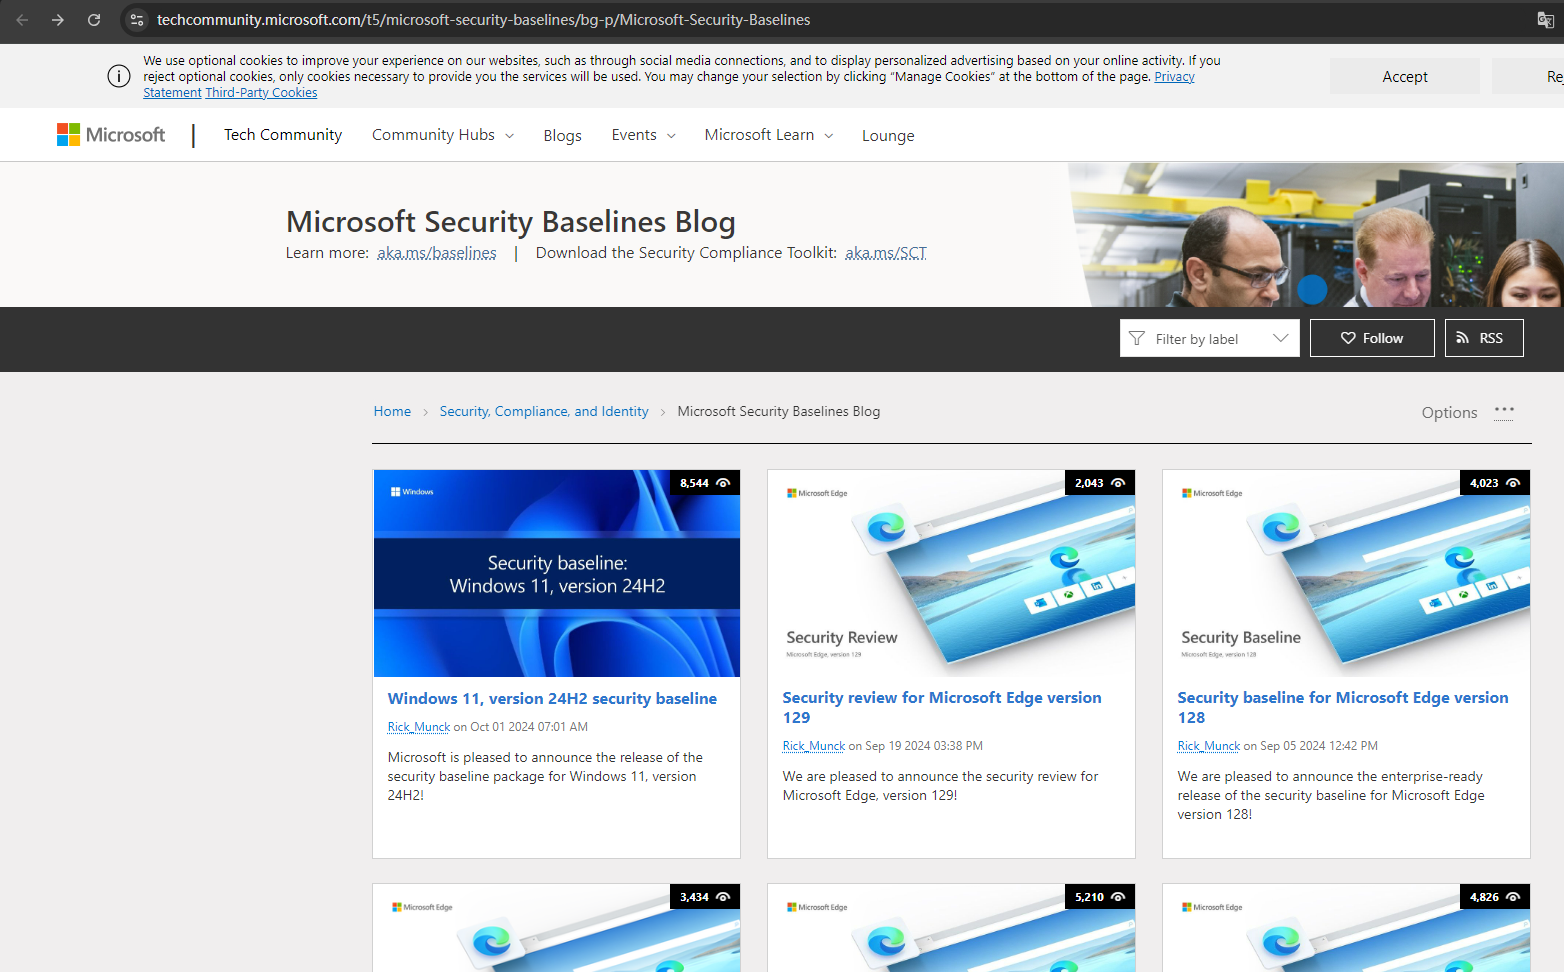Expand the Events menu

coord(644,135)
